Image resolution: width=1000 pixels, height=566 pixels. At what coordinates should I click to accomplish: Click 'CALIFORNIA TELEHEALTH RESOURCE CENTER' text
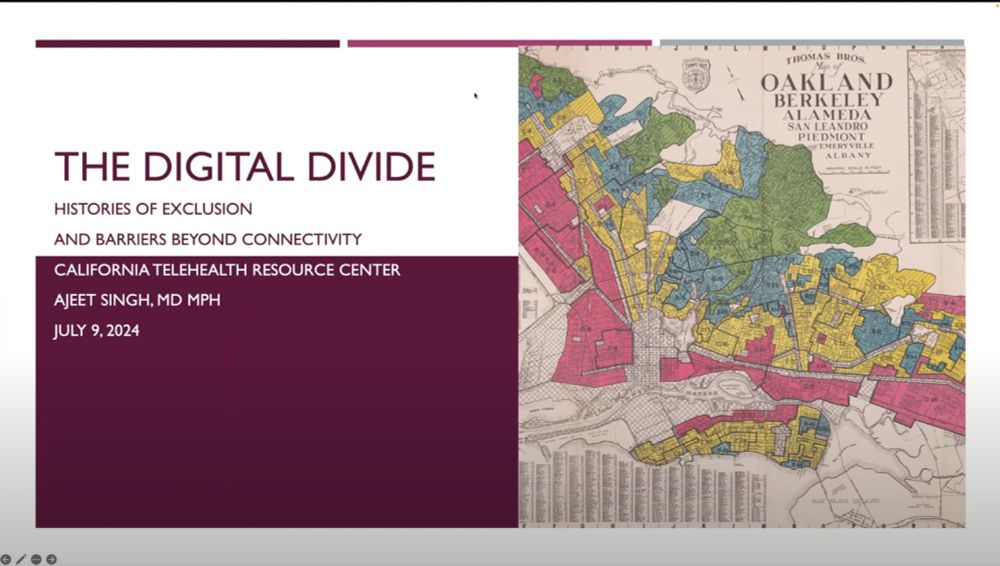[x=227, y=270]
